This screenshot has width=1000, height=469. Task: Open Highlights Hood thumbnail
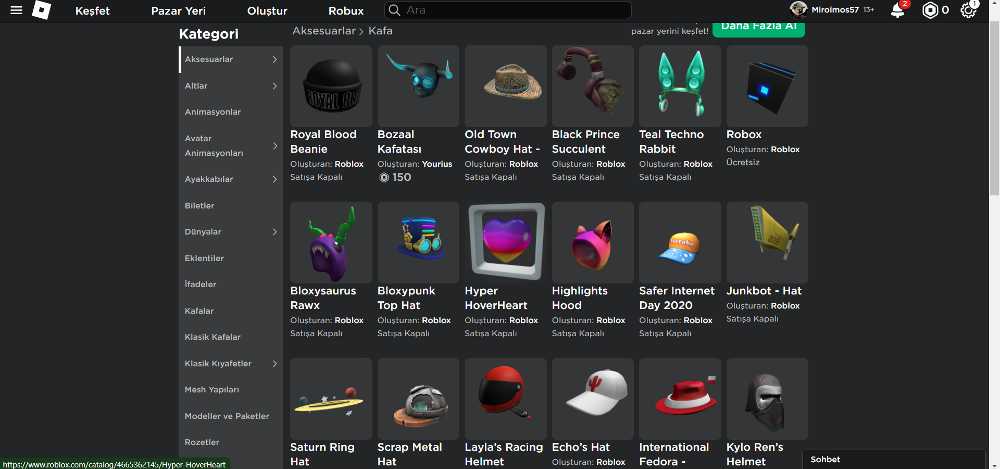click(x=593, y=242)
